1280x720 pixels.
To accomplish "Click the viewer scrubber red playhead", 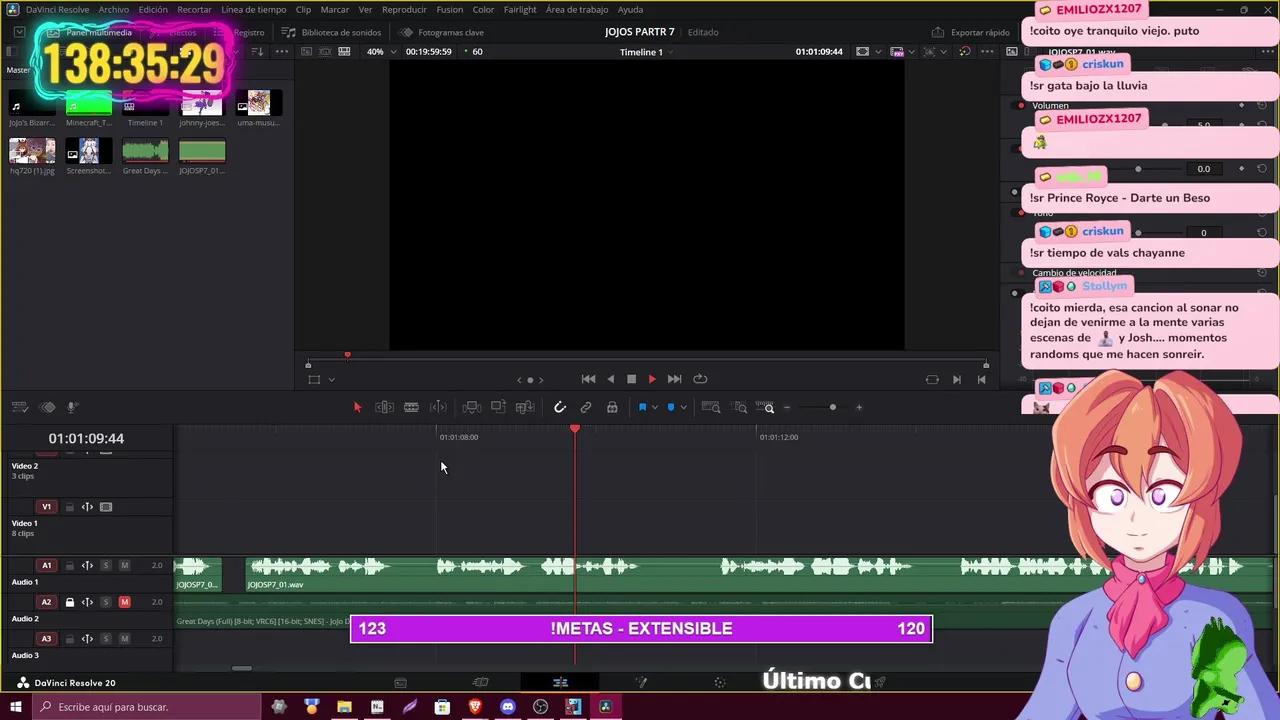I will pos(347,355).
